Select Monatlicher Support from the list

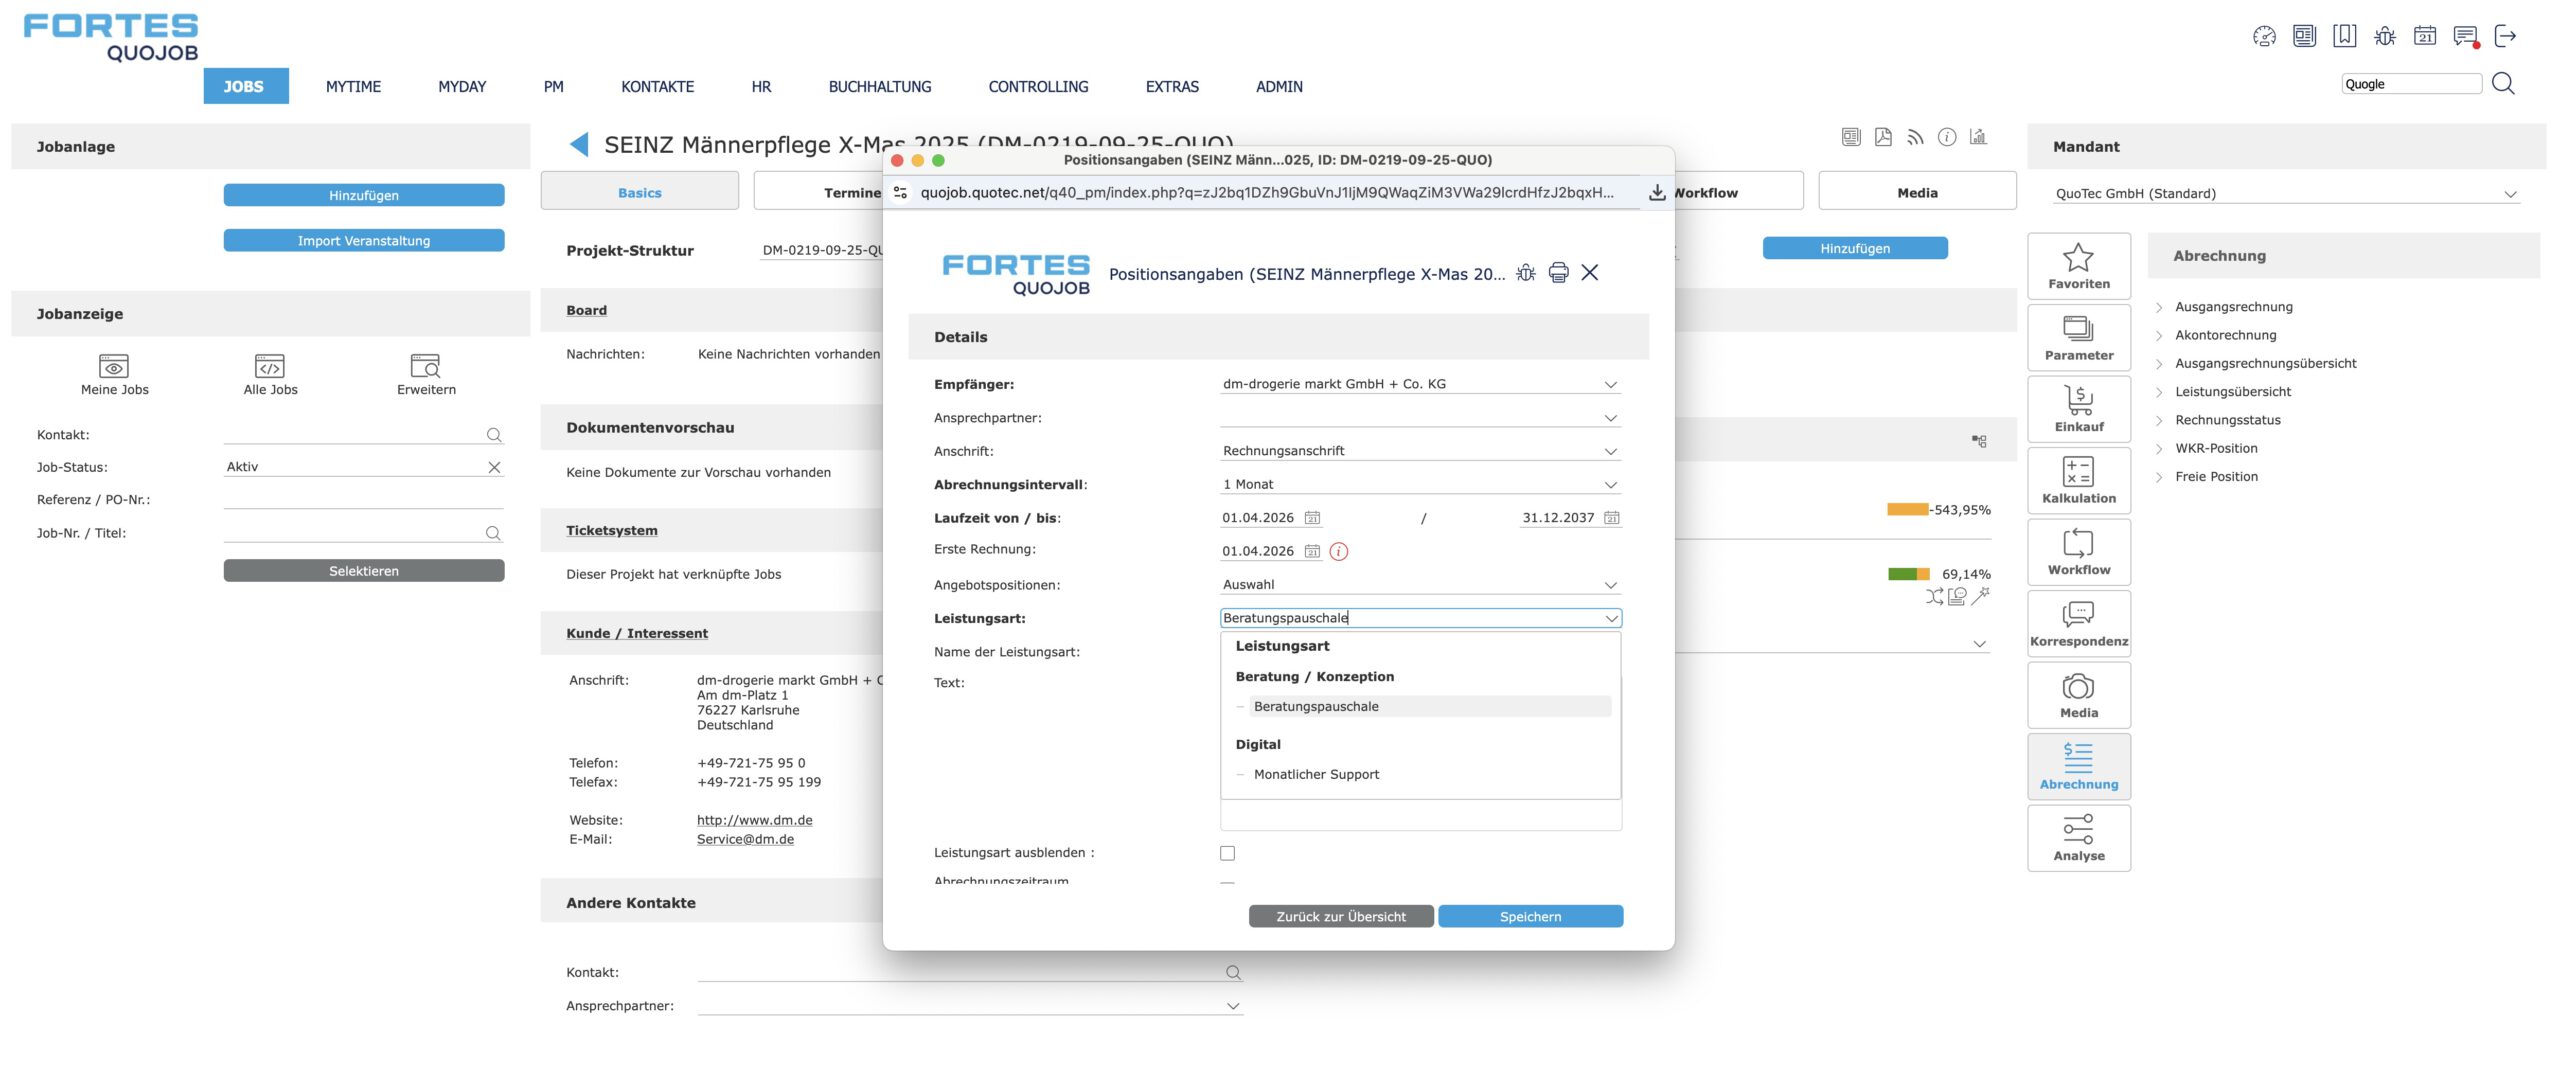click(x=1316, y=774)
